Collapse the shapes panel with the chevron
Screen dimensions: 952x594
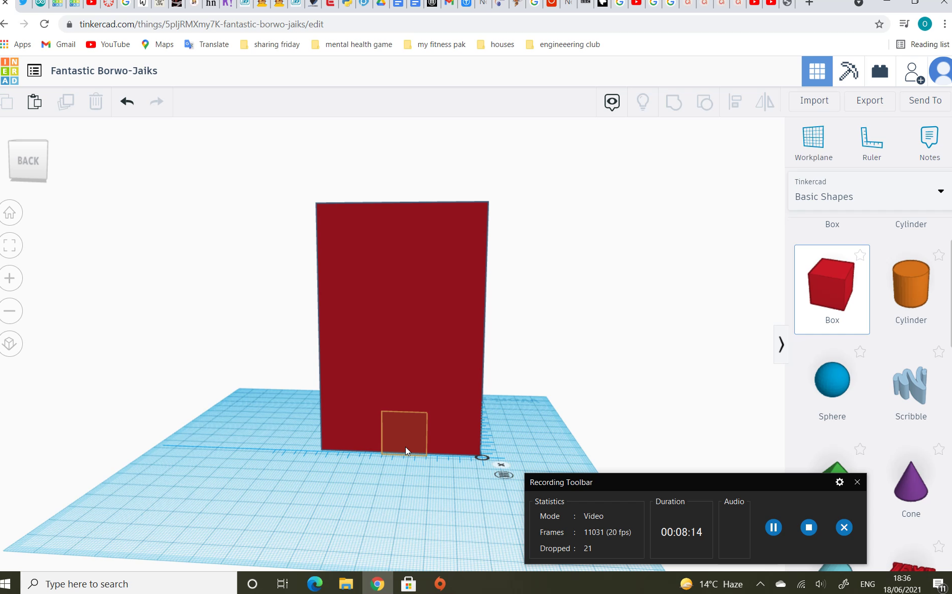pyautogui.click(x=781, y=345)
